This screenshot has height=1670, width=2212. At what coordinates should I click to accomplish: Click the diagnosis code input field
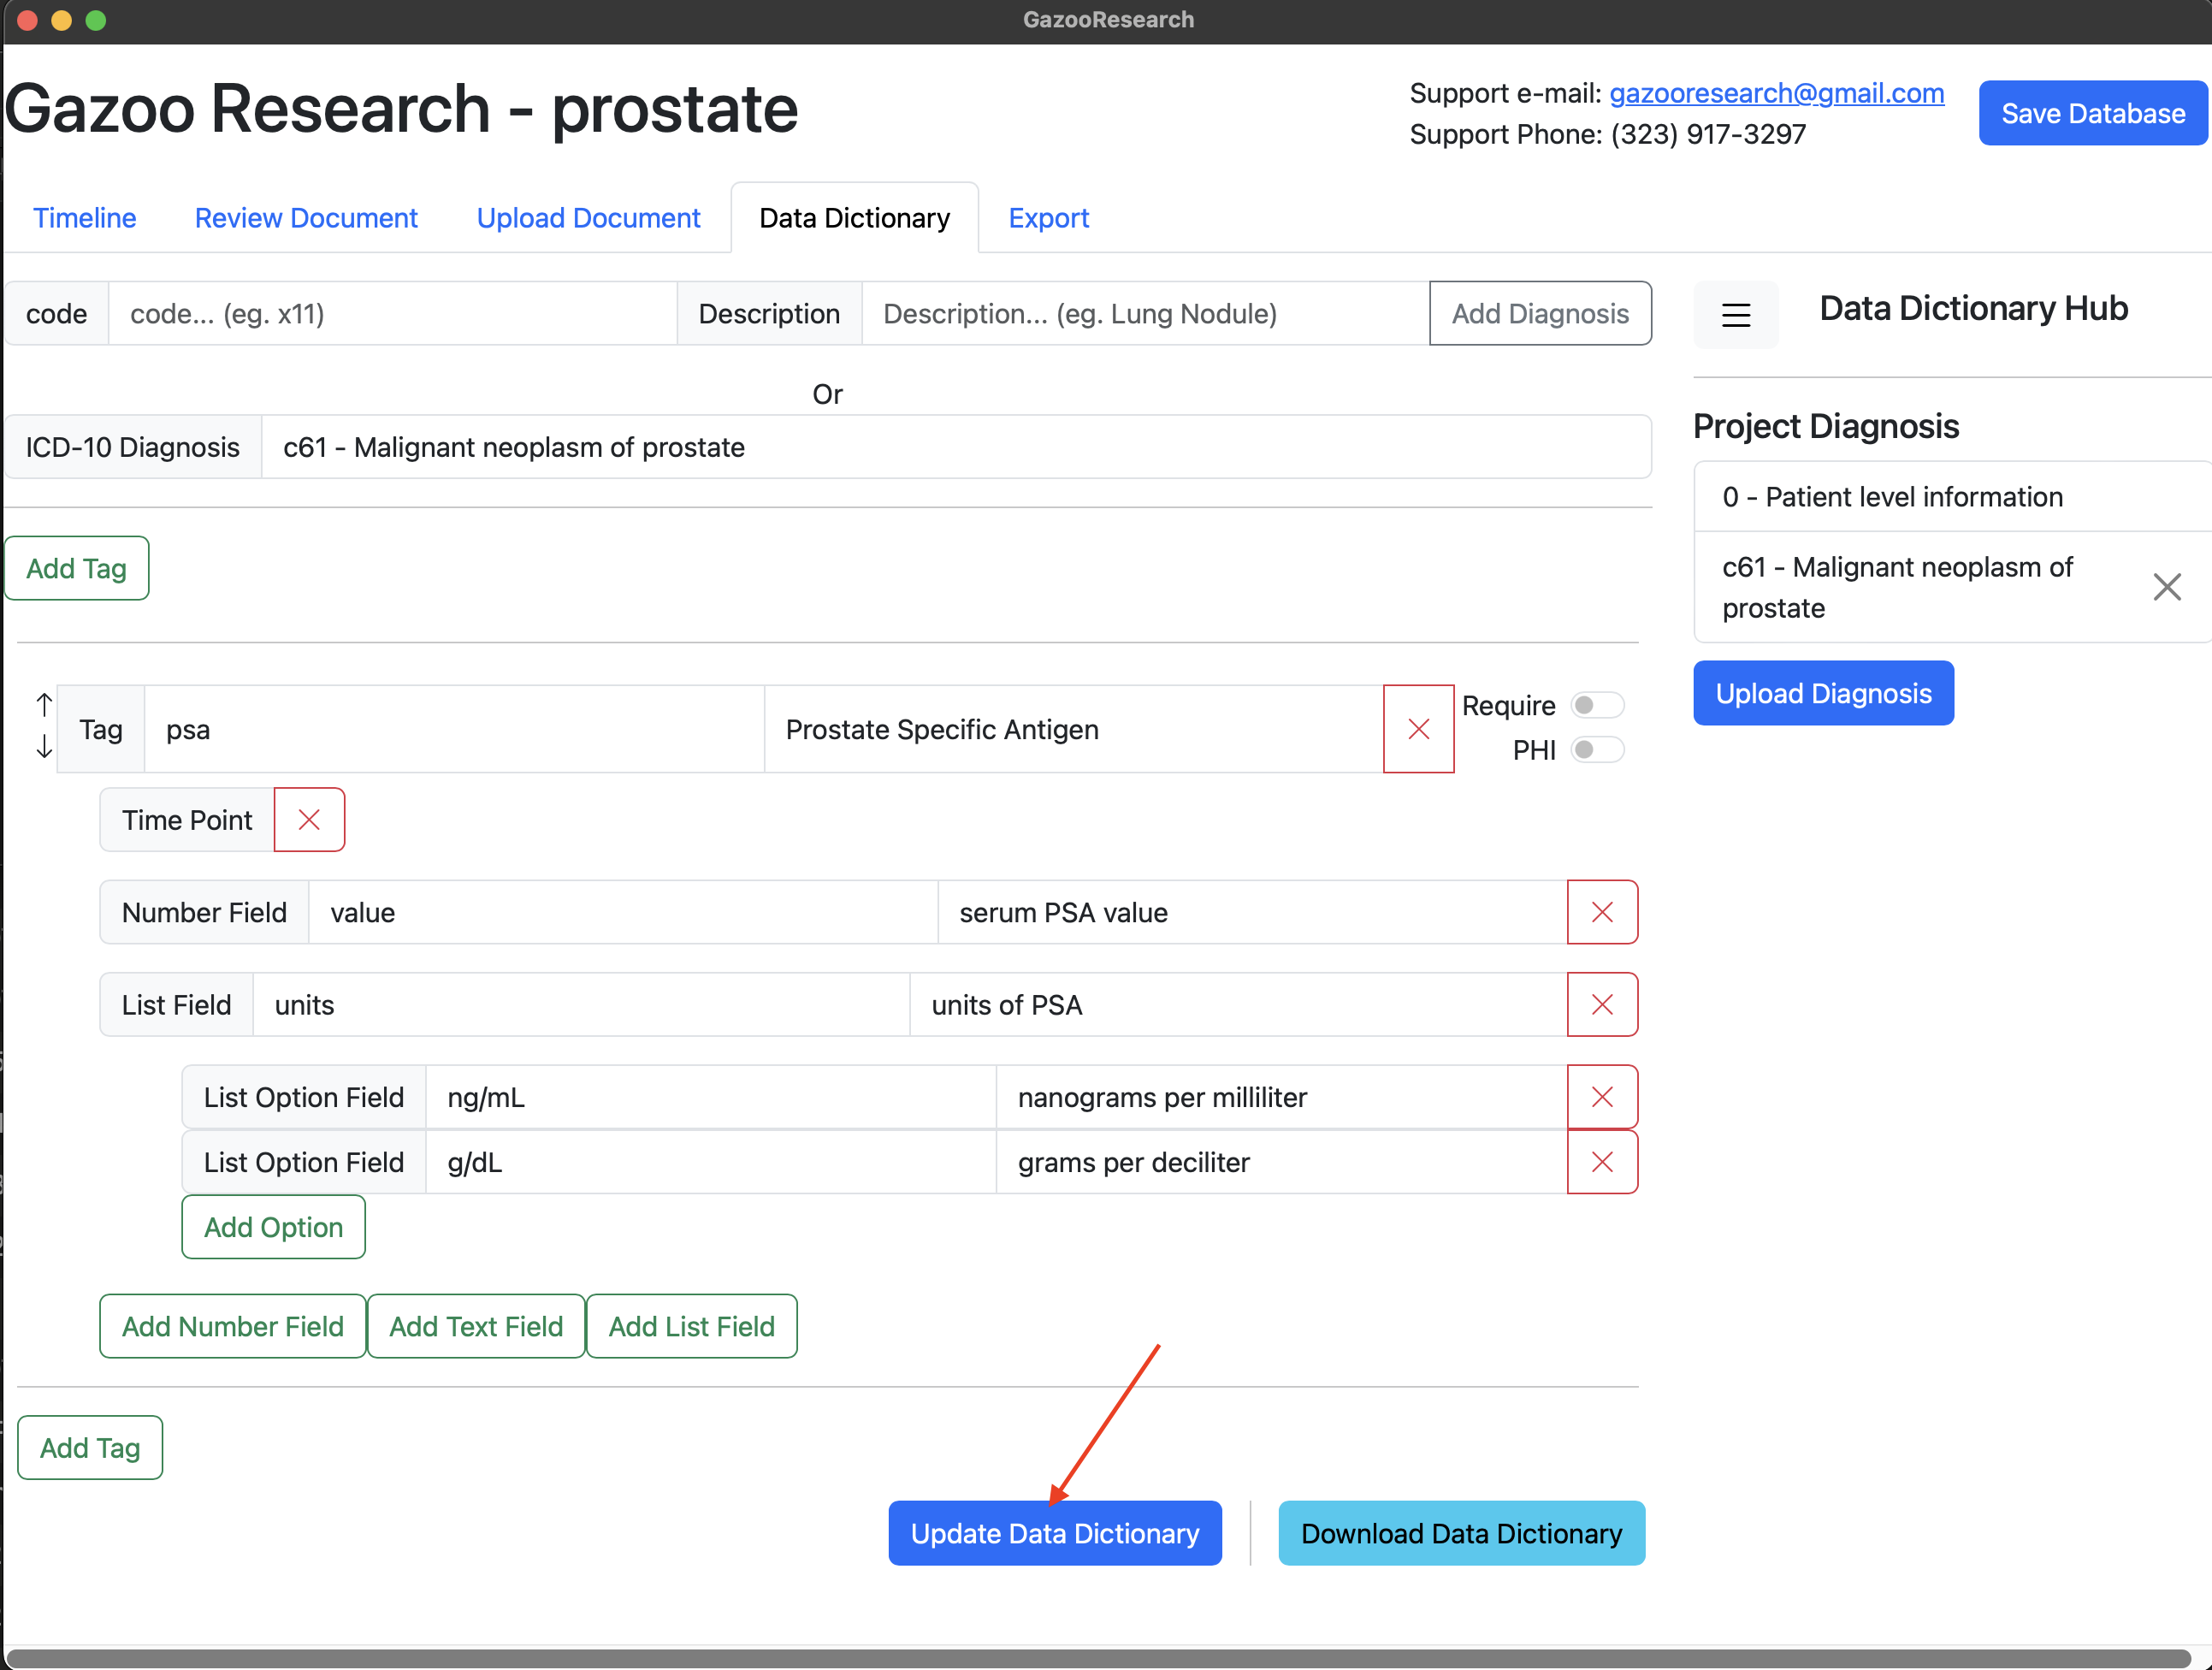pyautogui.click(x=392, y=314)
